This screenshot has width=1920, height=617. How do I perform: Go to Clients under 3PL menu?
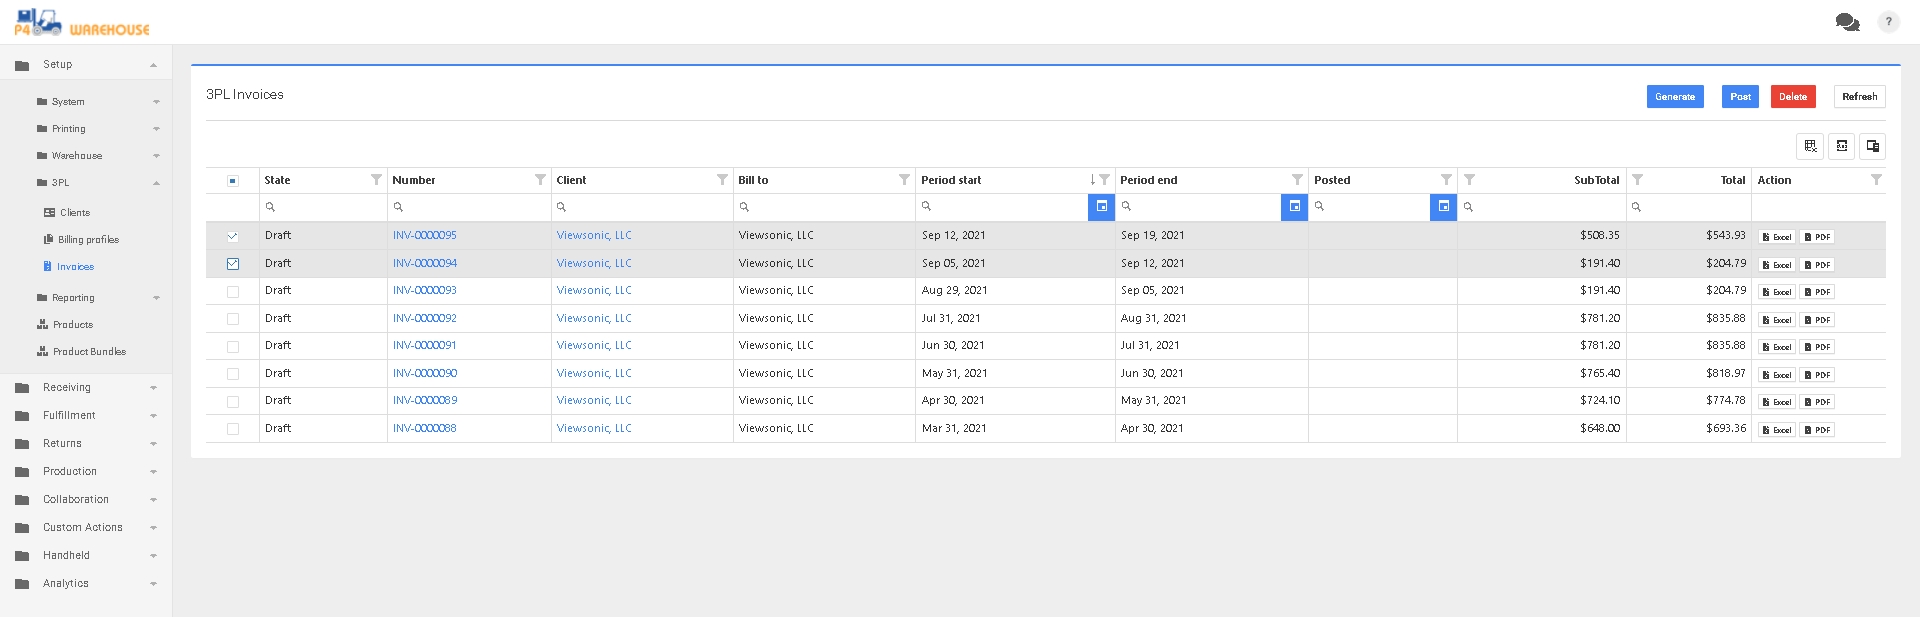point(74,213)
